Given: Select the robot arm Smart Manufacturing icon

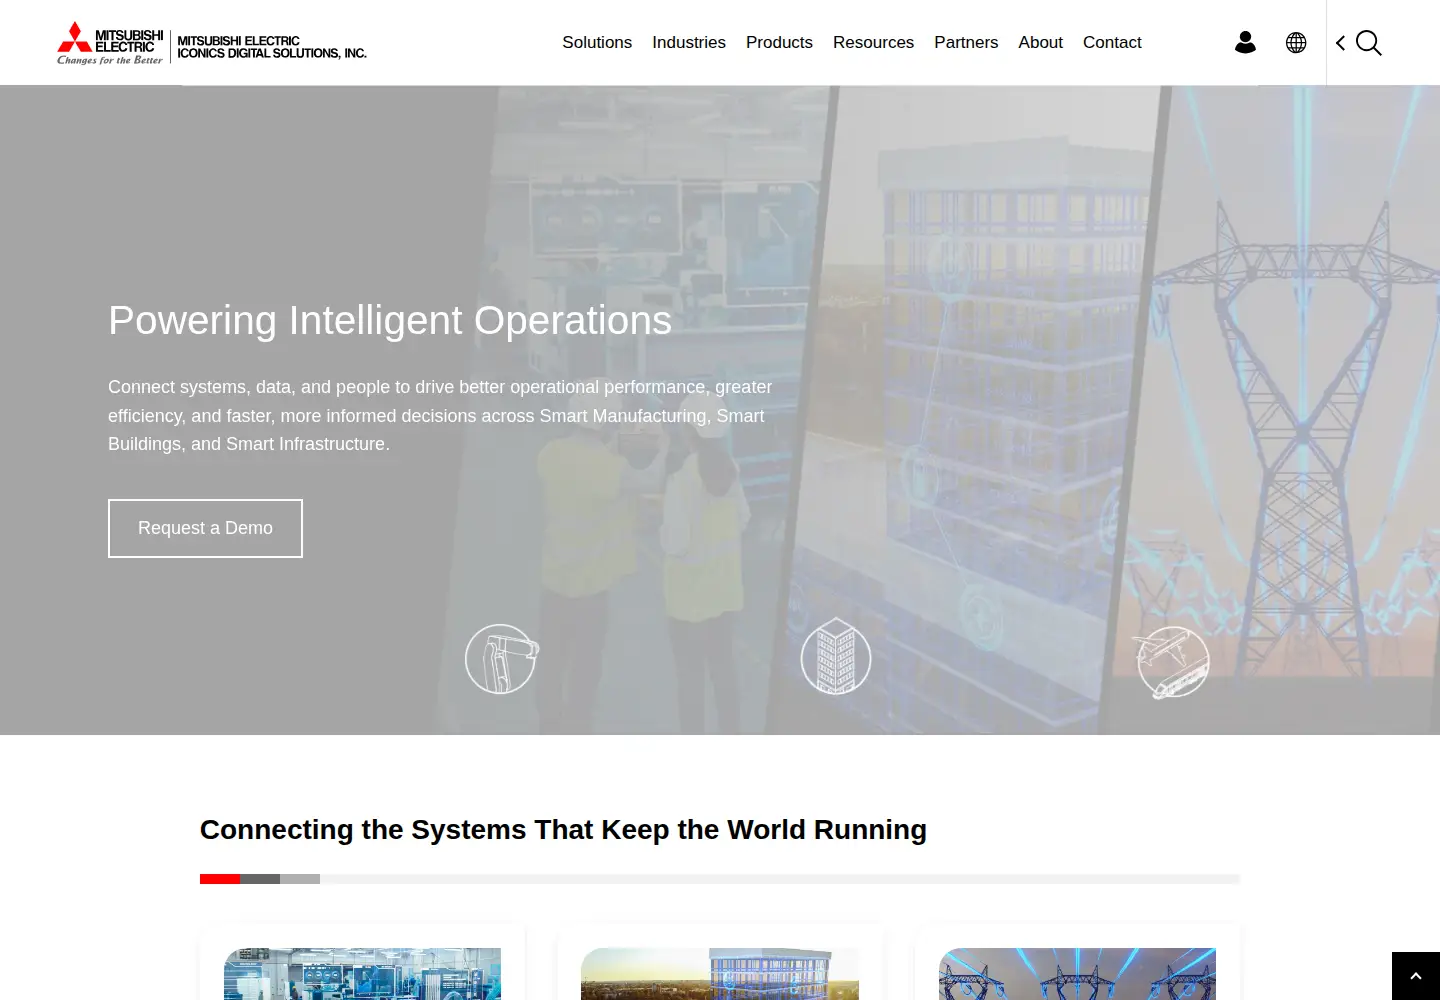Looking at the screenshot, I should [x=502, y=658].
